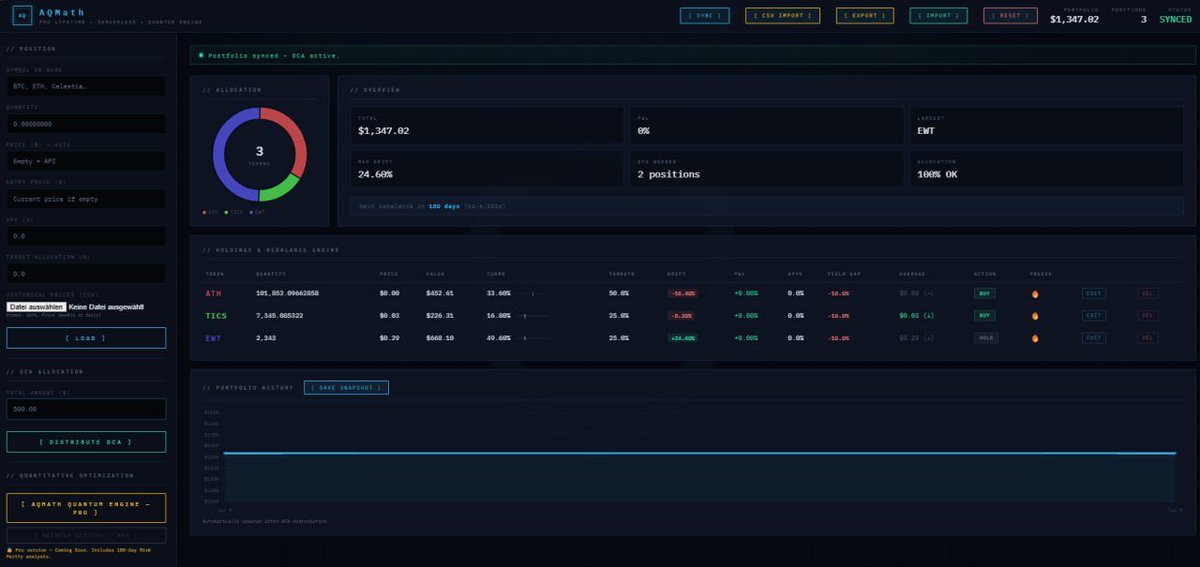Click 'Datei auswählen' file chooser button
The image size is (1200, 567).
[36, 306]
